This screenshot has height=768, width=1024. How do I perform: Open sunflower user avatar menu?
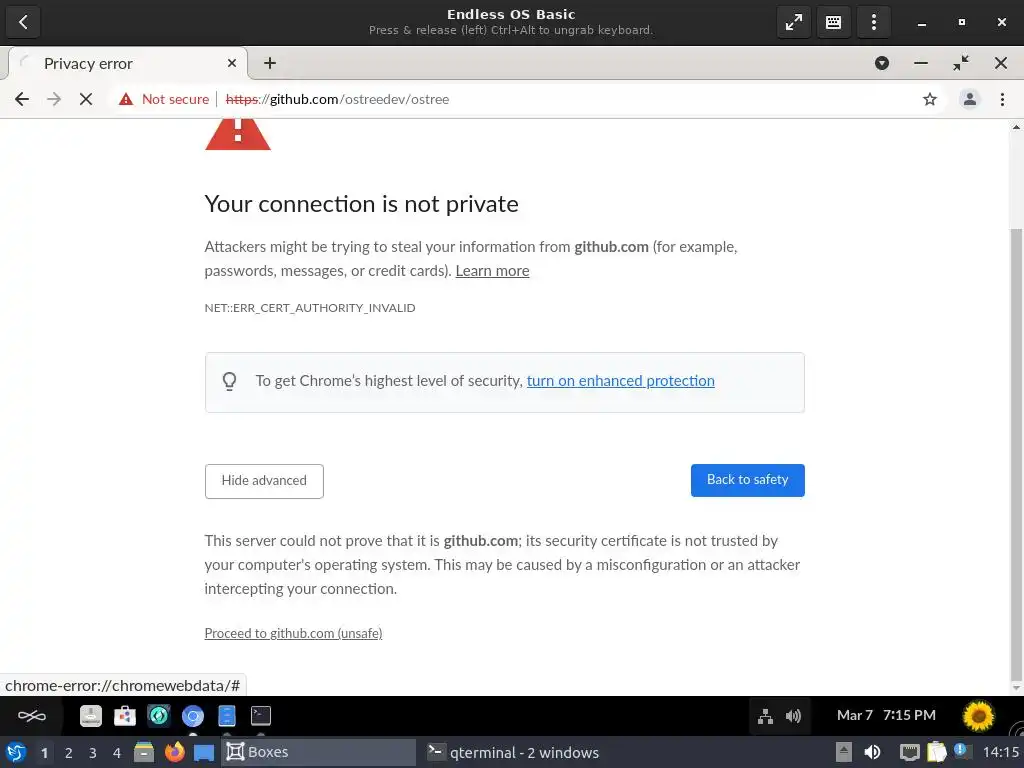(978, 716)
